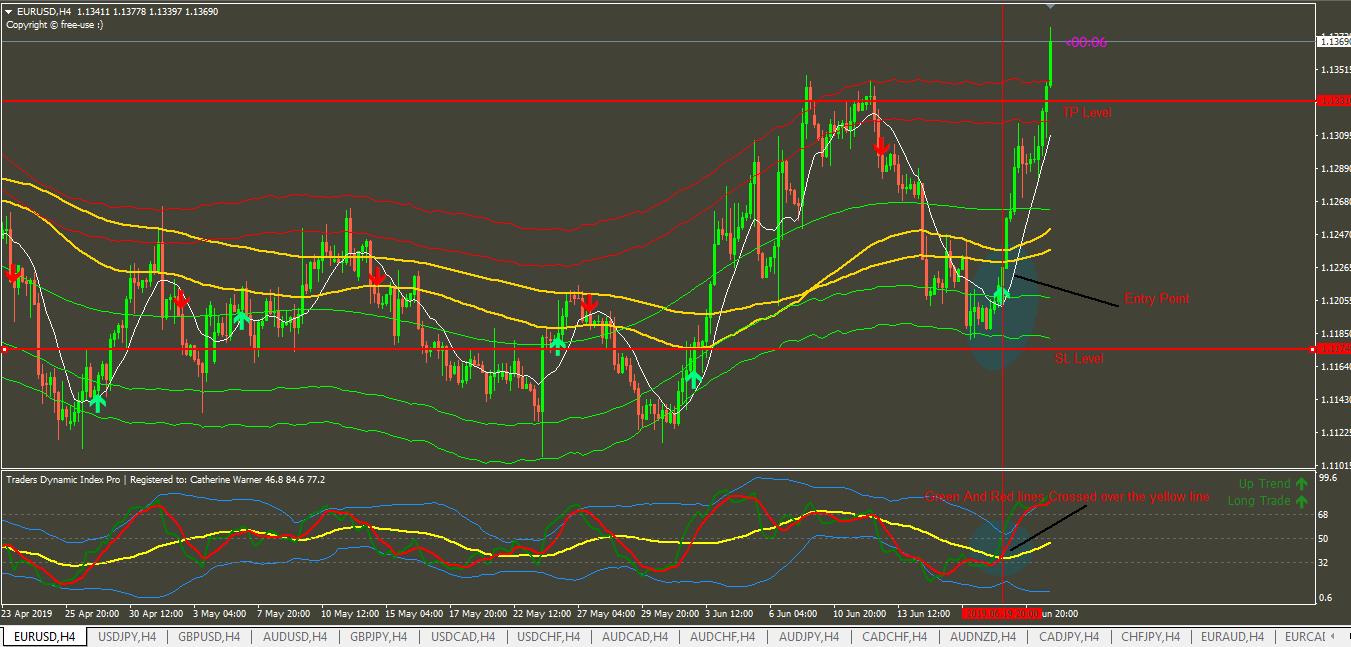
Task: Open the chart menu triangle beside EURUSD,H4 title
Action: click(x=9, y=12)
